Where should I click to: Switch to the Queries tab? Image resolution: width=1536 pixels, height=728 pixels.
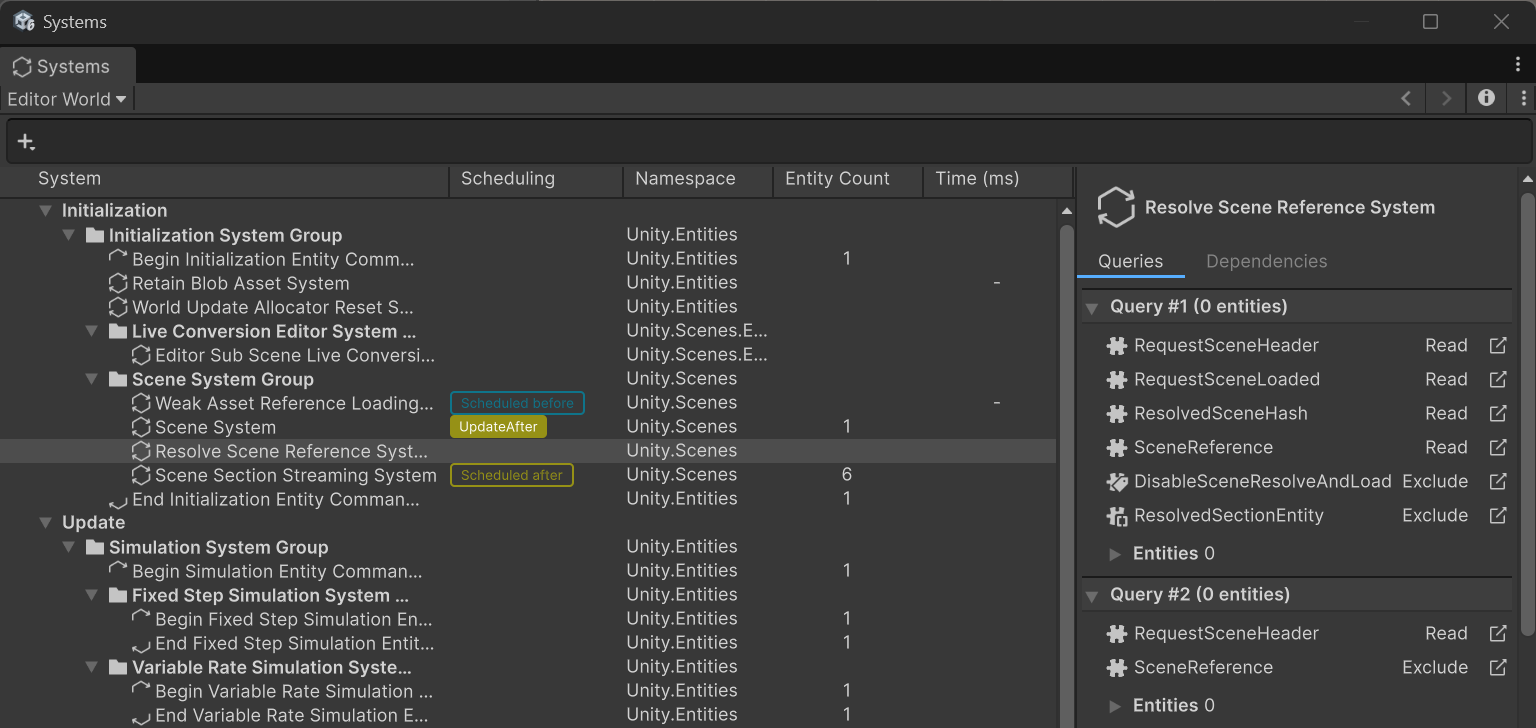1131,262
